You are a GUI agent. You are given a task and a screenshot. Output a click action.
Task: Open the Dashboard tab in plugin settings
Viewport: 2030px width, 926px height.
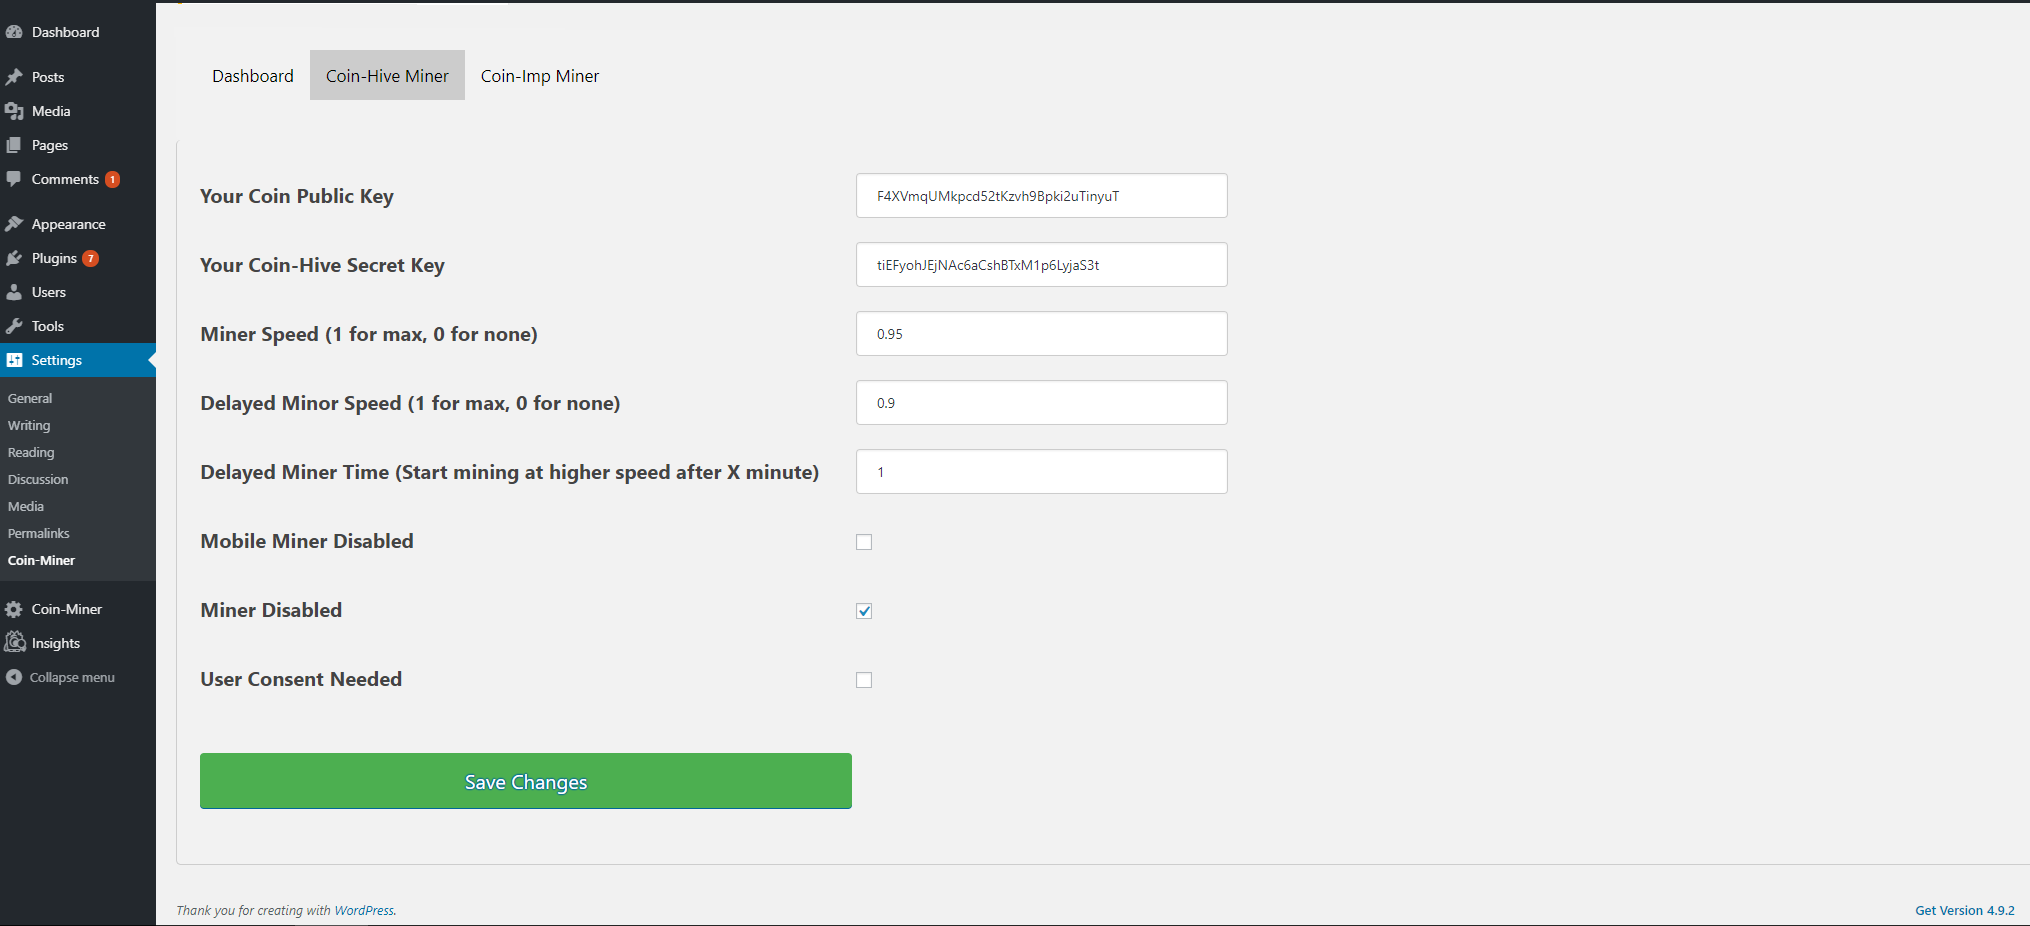(253, 76)
